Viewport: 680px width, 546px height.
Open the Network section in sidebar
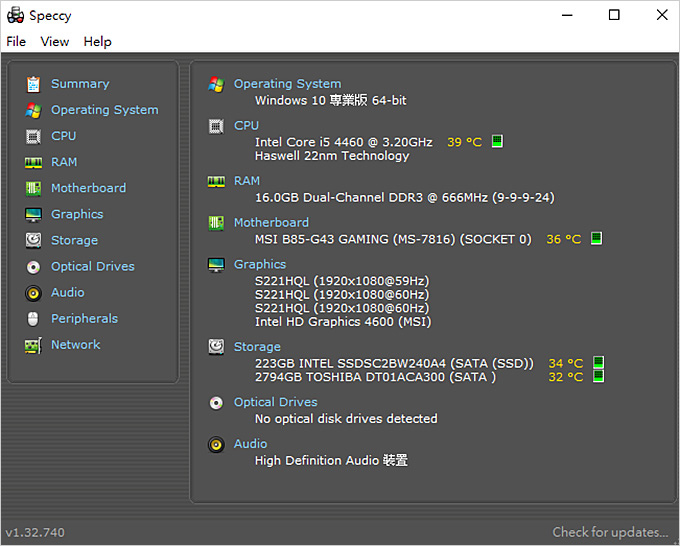[75, 344]
